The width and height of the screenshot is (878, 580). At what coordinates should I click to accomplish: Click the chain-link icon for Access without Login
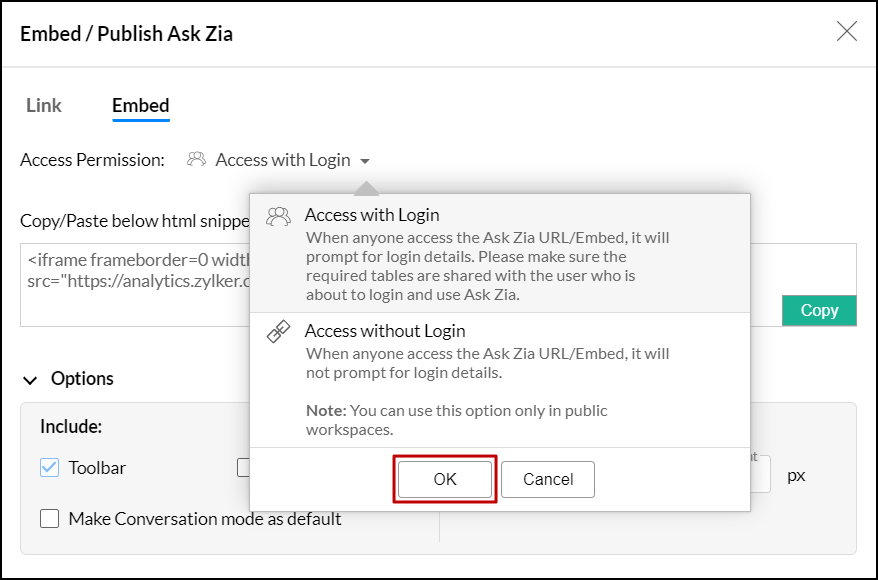click(279, 333)
